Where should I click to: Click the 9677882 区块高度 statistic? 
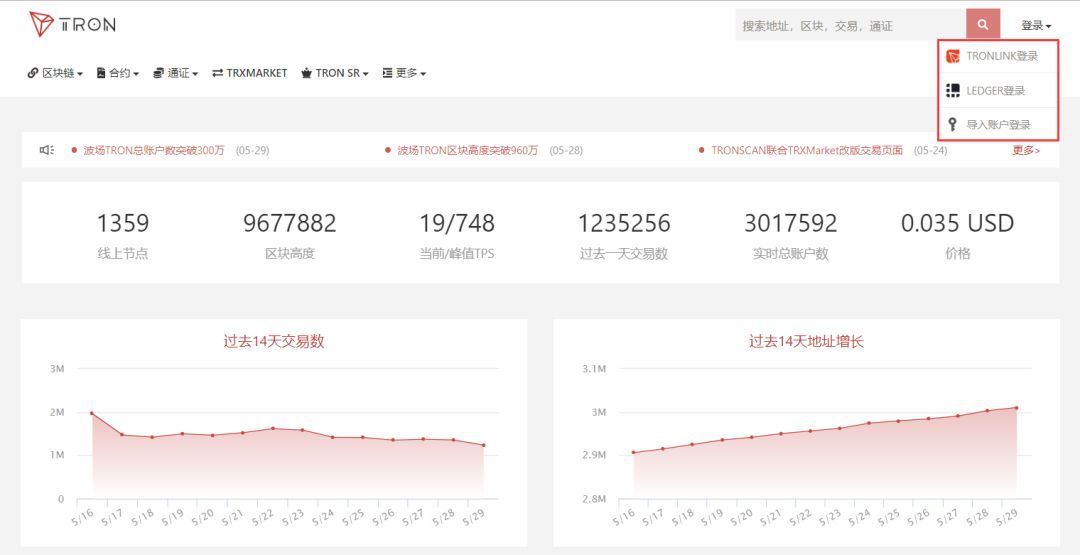(x=290, y=235)
